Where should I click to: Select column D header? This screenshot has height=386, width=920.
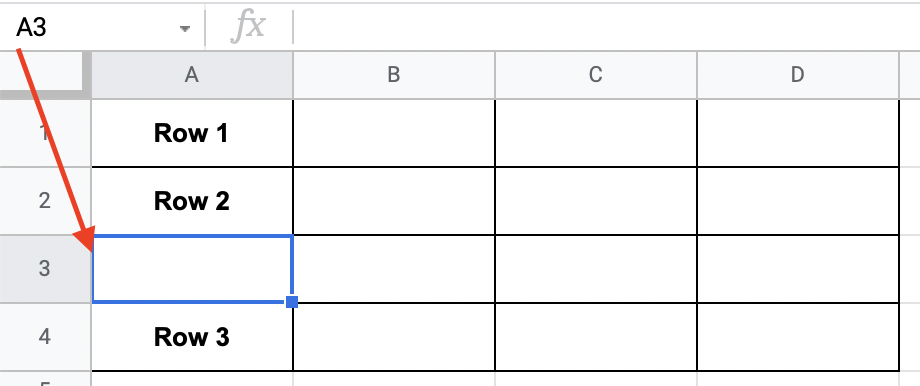797,75
